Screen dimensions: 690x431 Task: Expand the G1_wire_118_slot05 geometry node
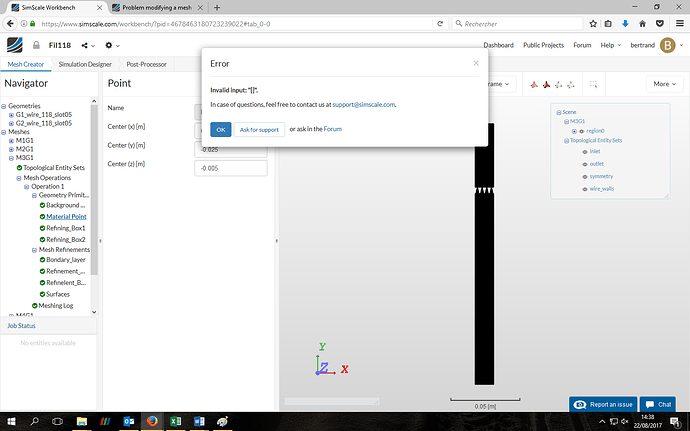[11, 115]
